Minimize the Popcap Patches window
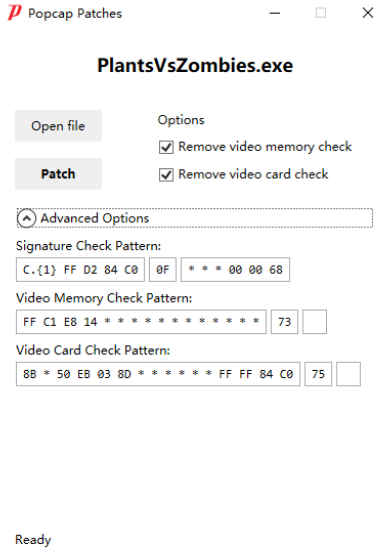The height and width of the screenshot is (559, 389). click(x=275, y=13)
